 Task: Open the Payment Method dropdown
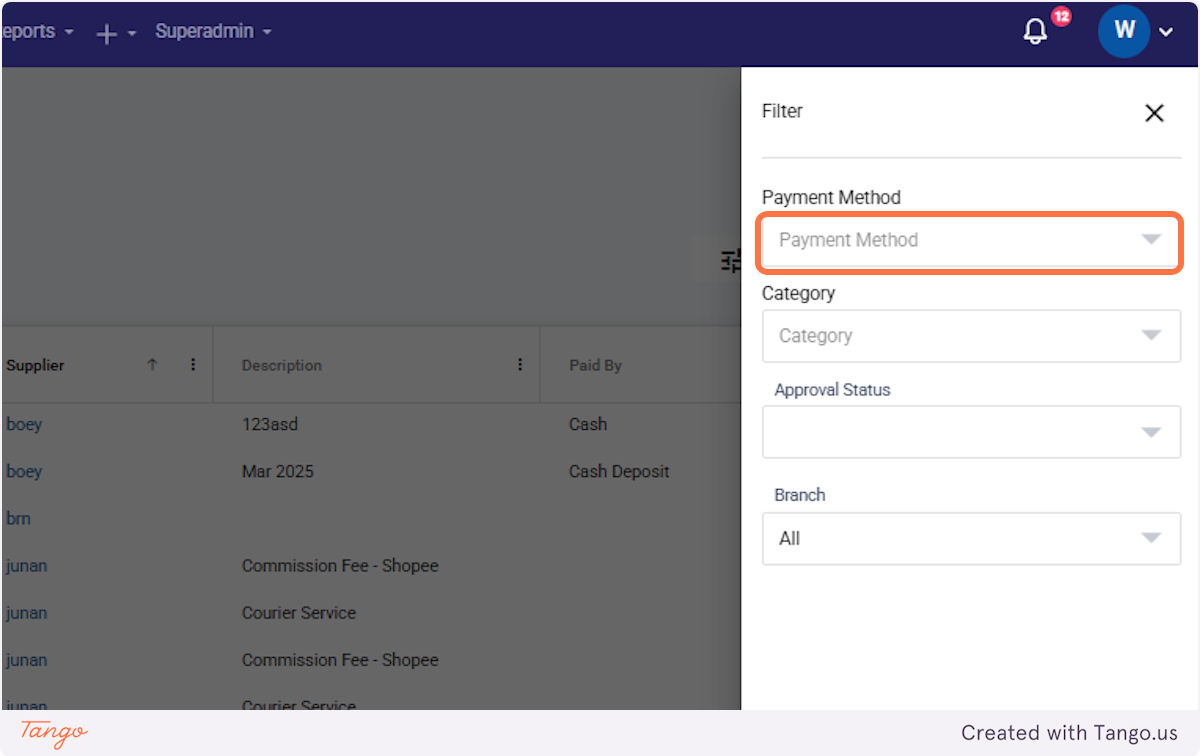click(x=971, y=240)
